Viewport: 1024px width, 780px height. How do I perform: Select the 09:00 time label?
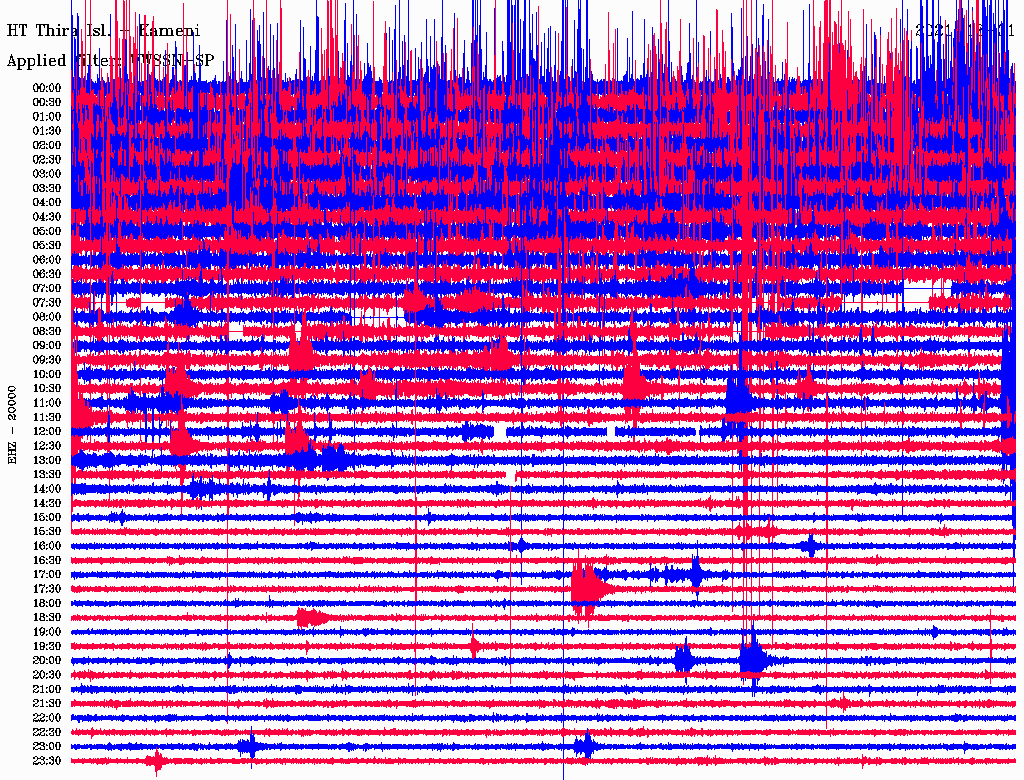point(47,346)
